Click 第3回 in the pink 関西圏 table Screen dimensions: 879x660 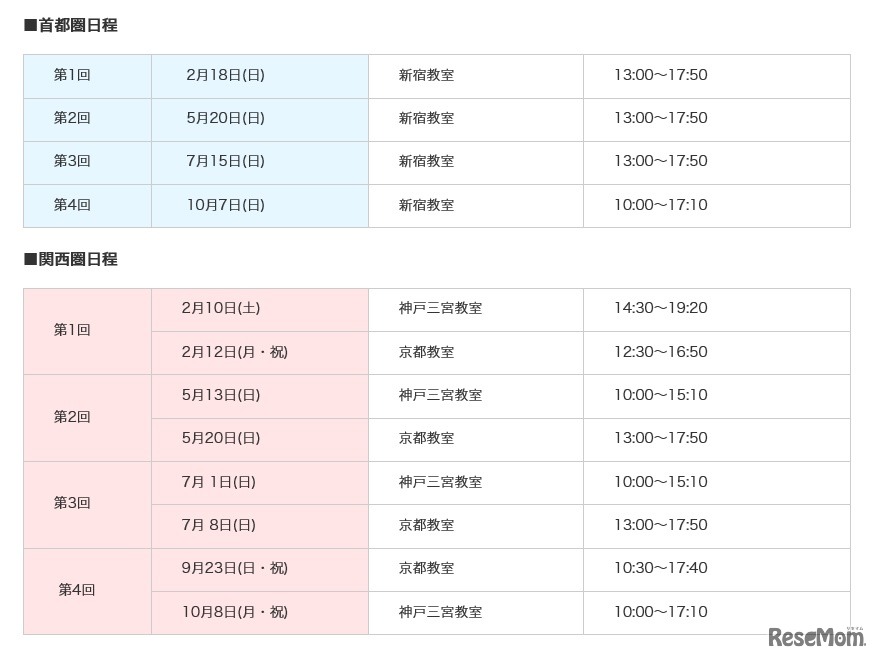coord(72,503)
